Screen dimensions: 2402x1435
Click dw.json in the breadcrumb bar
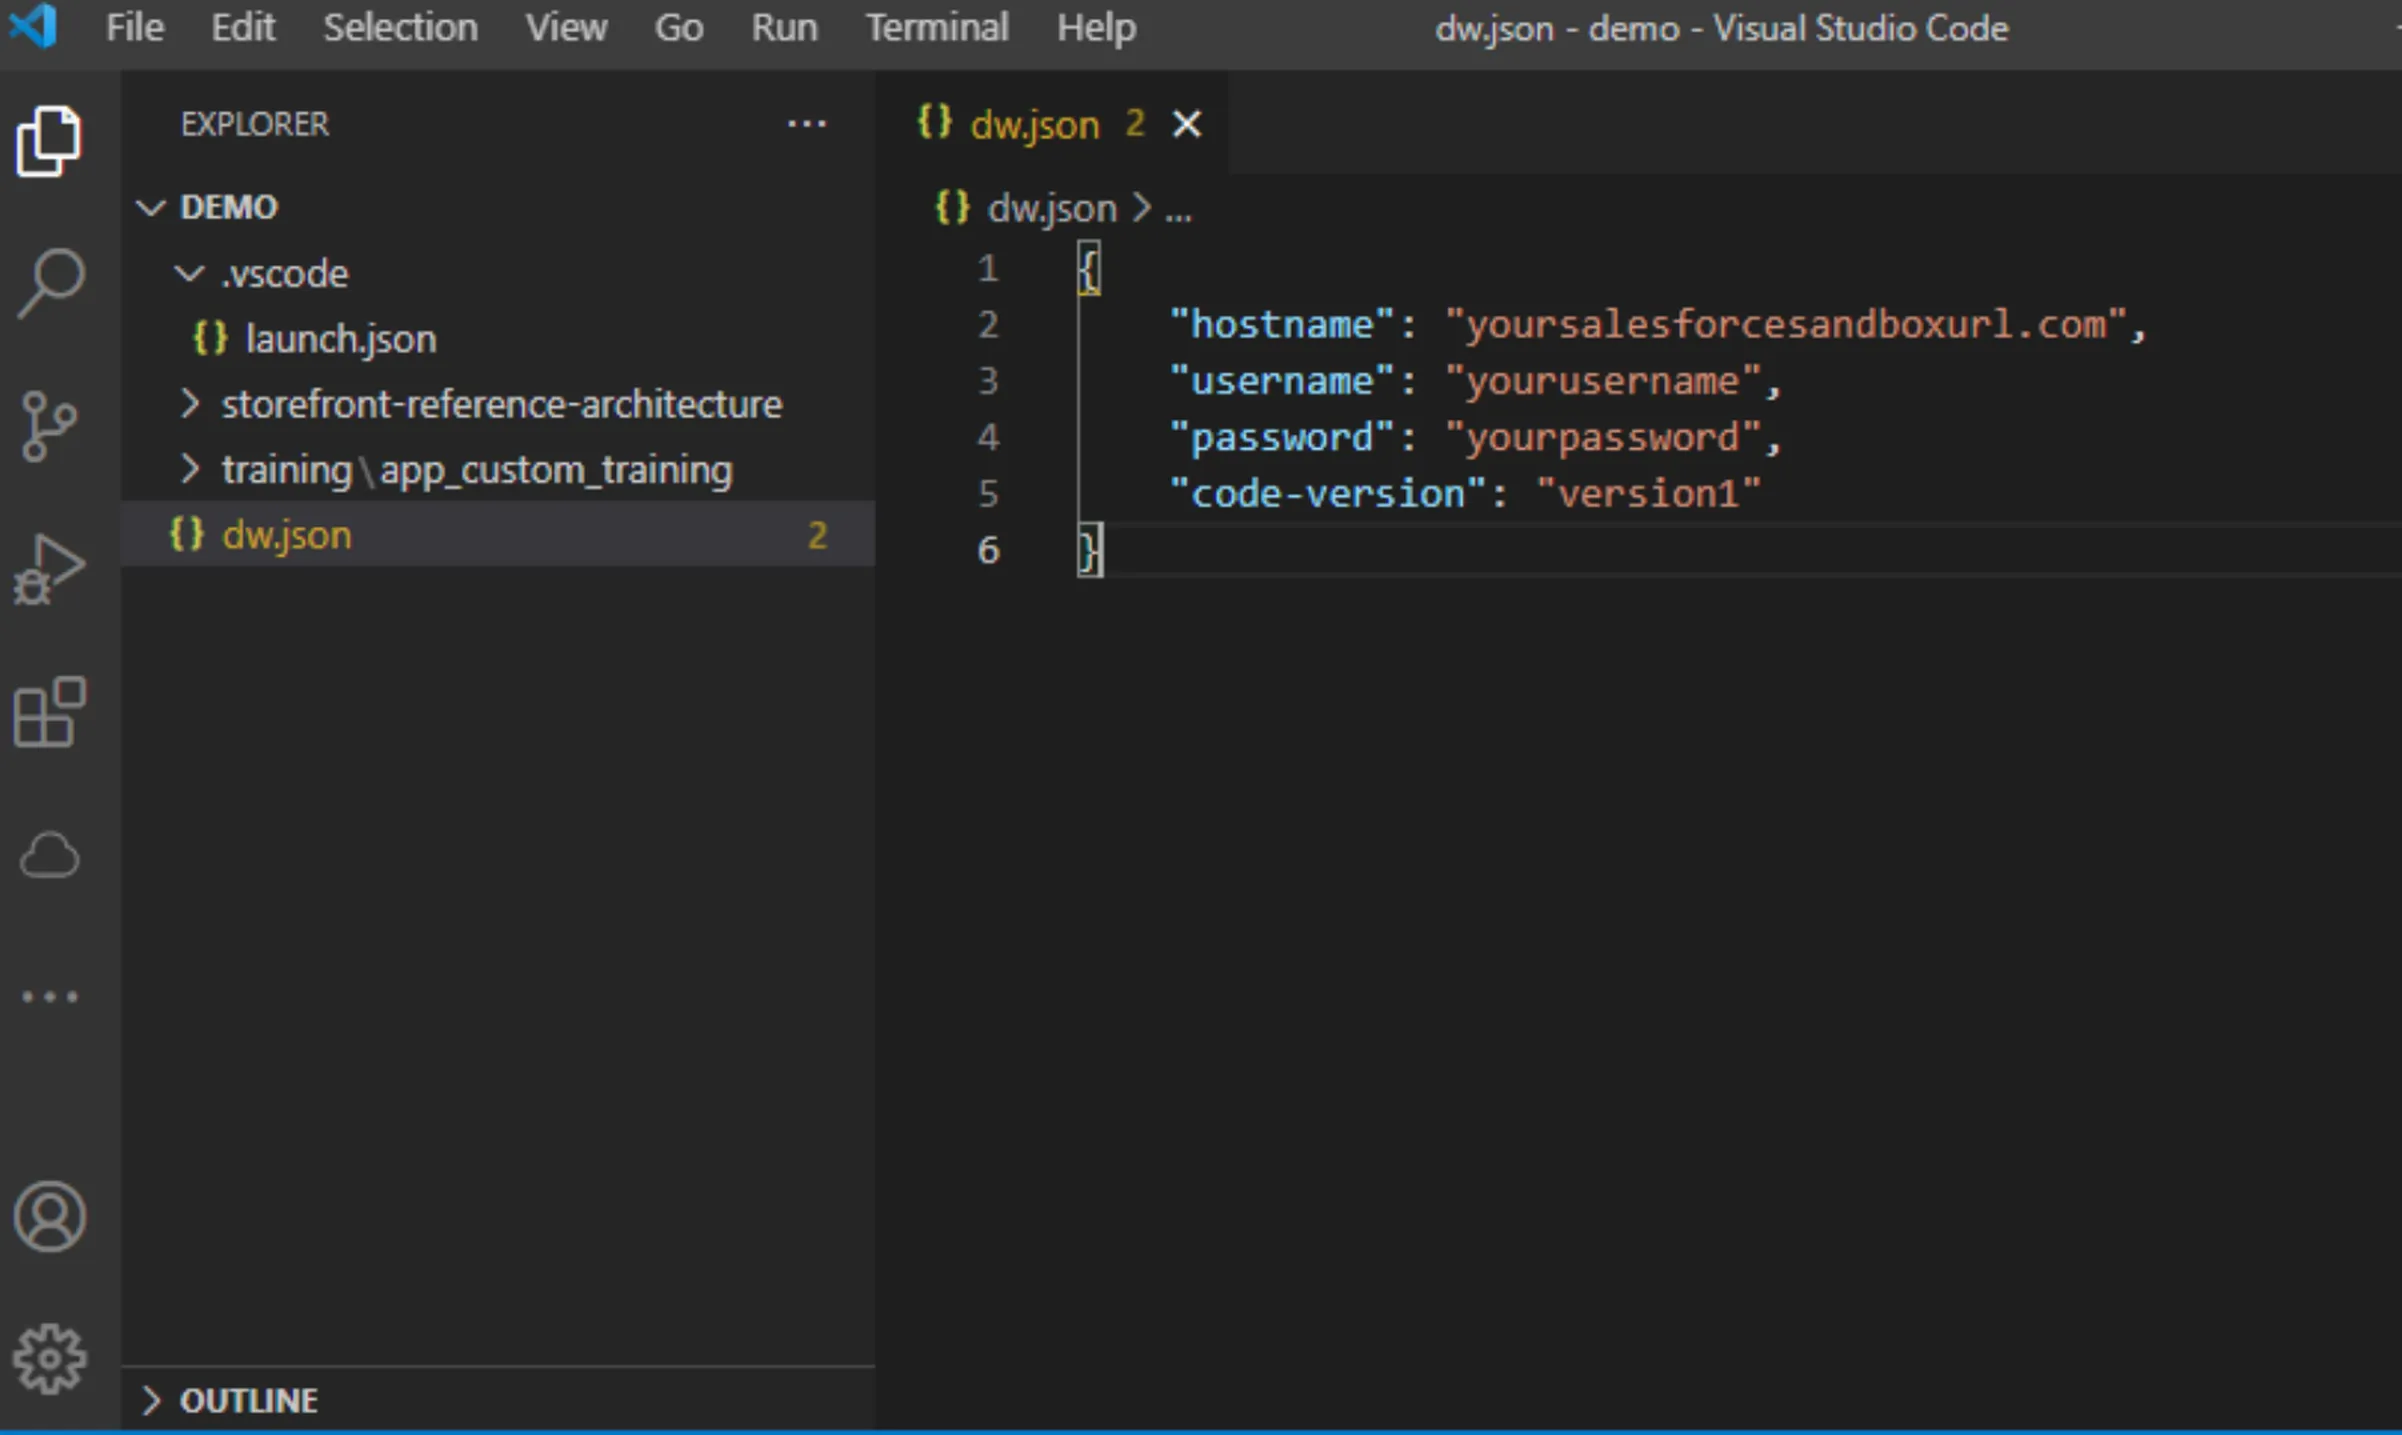[x=1050, y=209]
